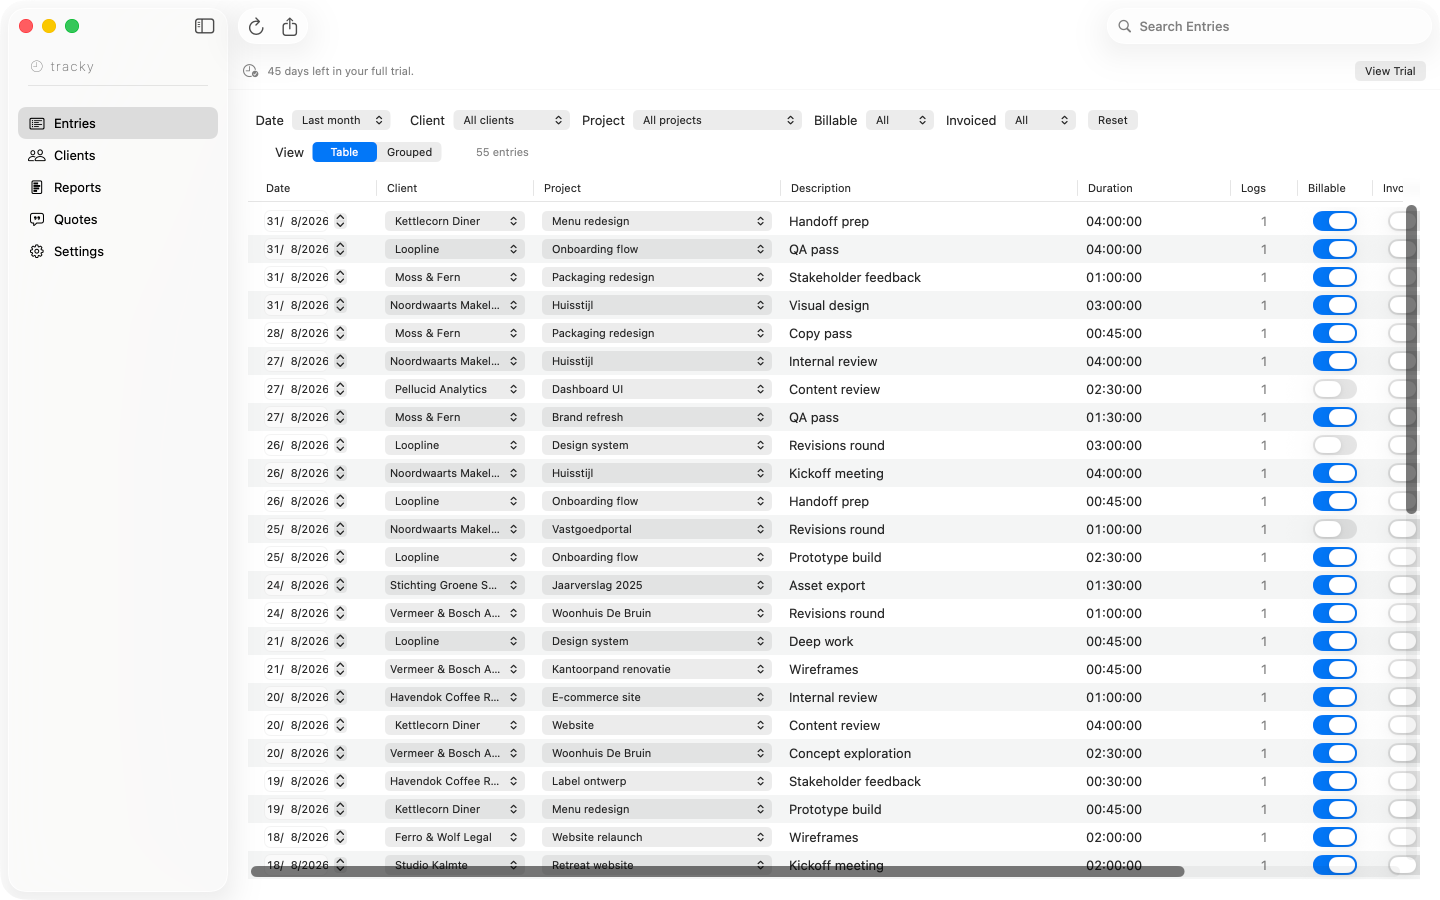Screen dimensions: 1440x900
Task: Enable billable for Revisions round Vastgoedportal entry
Action: [1335, 530]
